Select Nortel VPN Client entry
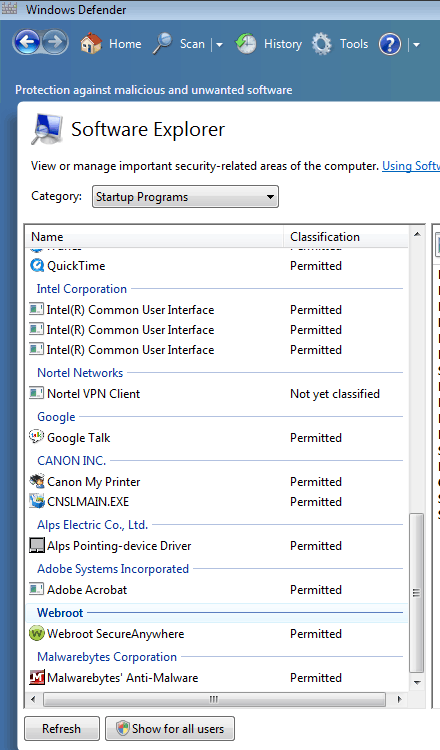The image size is (440, 750). coord(218,394)
